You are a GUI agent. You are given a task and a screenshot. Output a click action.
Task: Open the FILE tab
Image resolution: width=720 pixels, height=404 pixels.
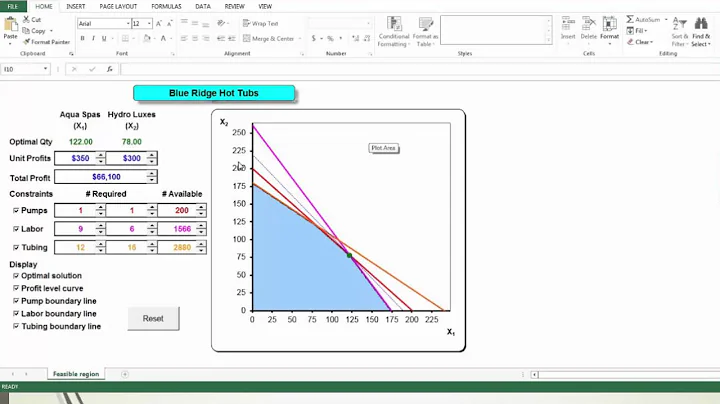(13, 6)
